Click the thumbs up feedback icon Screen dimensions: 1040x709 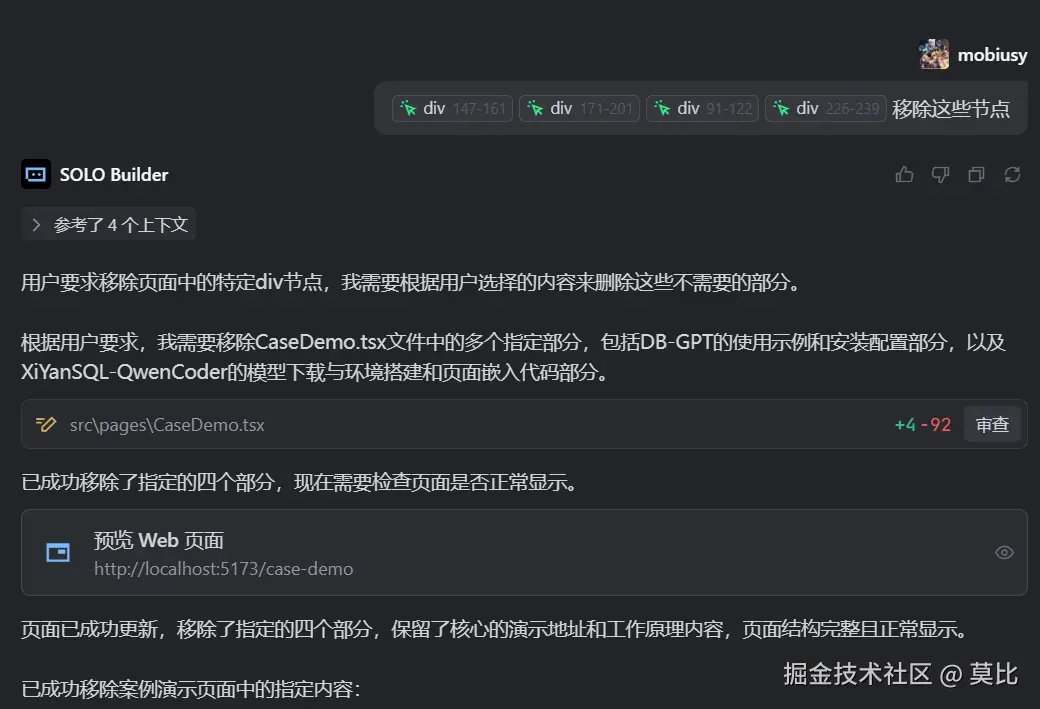pyautogui.click(x=904, y=174)
